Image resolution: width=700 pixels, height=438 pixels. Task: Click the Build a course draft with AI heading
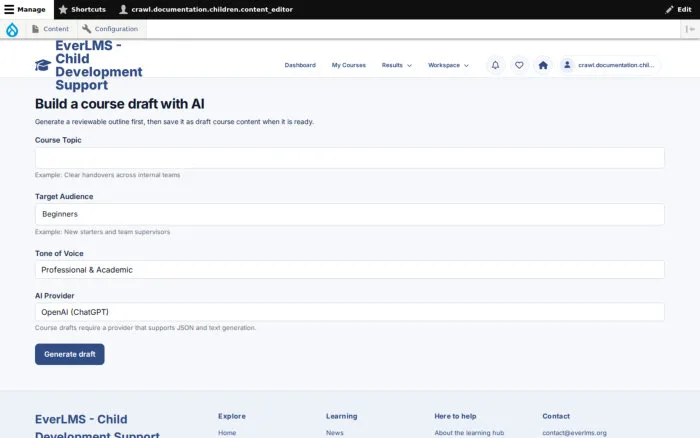pos(120,104)
